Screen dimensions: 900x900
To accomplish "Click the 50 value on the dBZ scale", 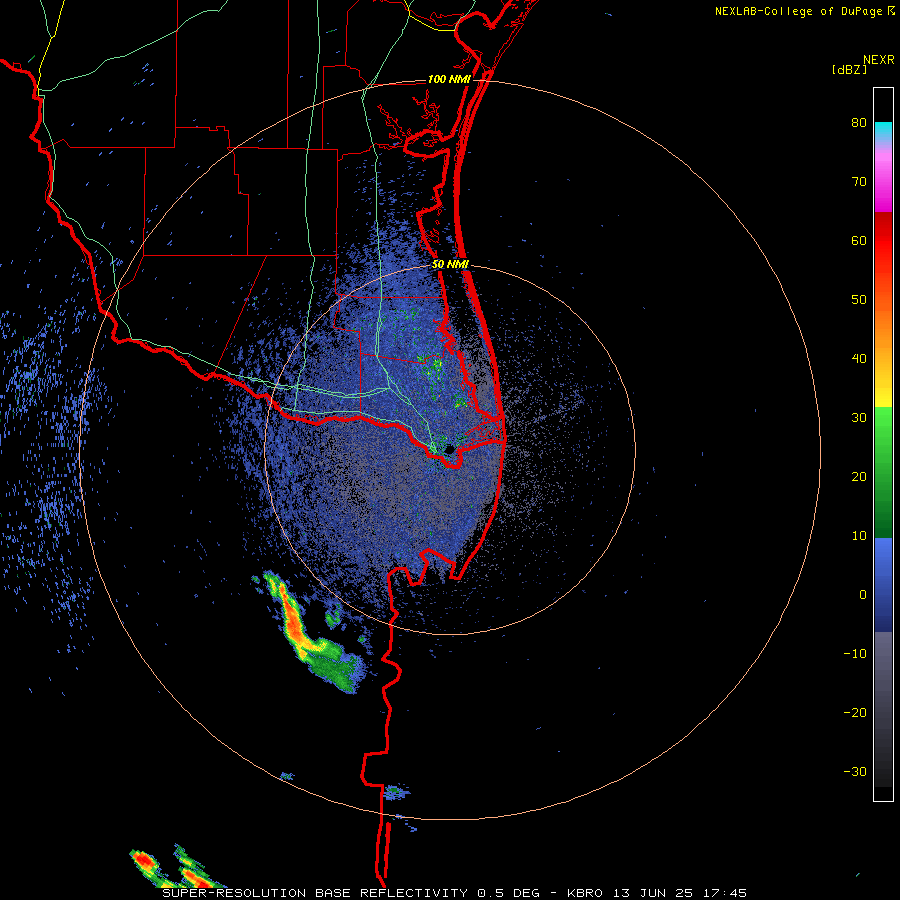I will click(x=859, y=300).
